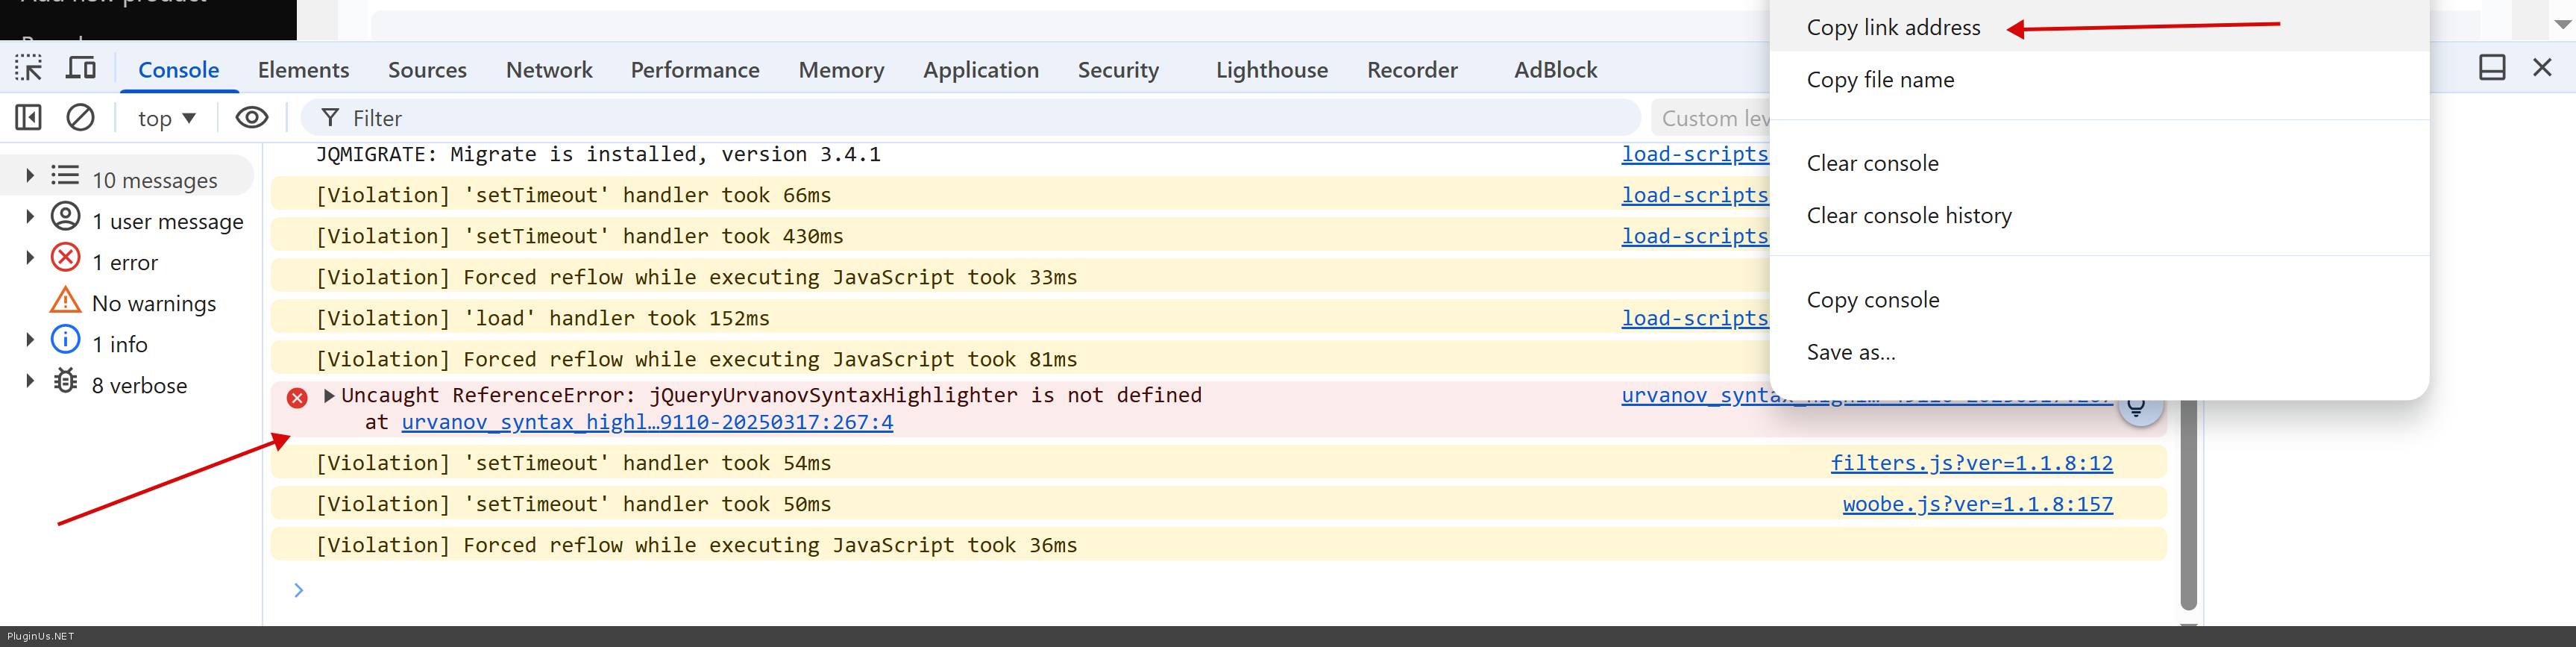Viewport: 2576px width, 647px height.
Task: Open the Custom levels dropdown
Action: click(1710, 118)
